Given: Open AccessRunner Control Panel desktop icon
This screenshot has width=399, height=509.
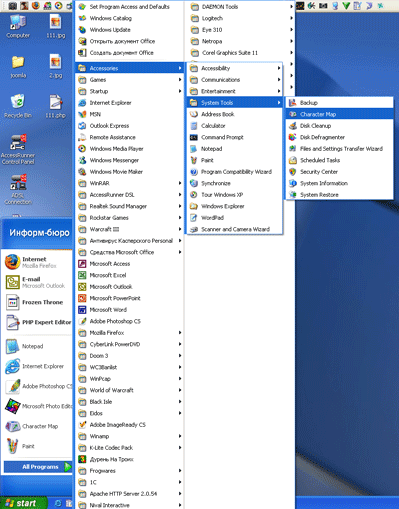Looking at the screenshot, I should [18, 149].
